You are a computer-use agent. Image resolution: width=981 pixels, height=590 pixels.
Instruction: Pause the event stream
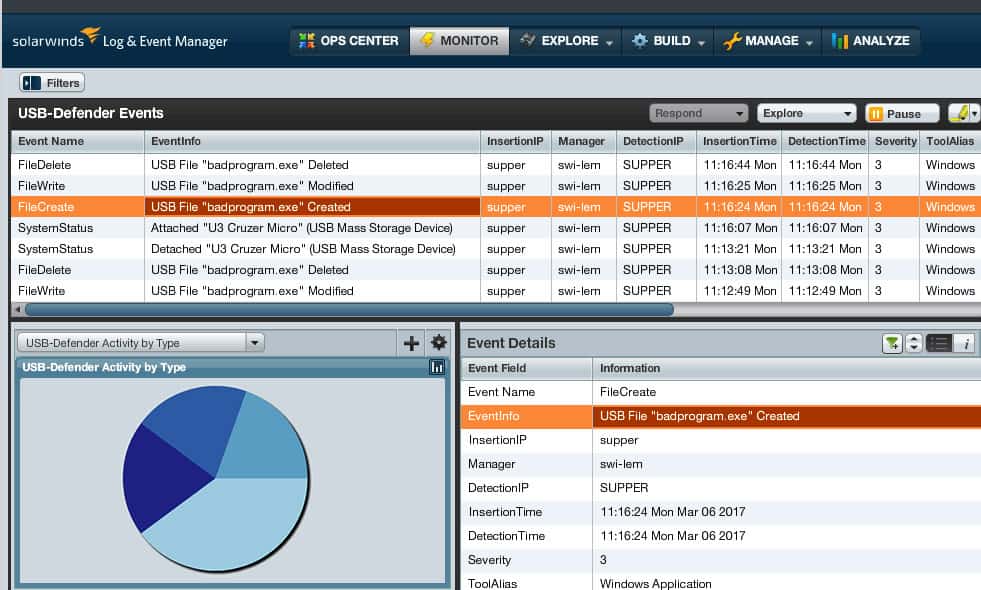coord(902,113)
